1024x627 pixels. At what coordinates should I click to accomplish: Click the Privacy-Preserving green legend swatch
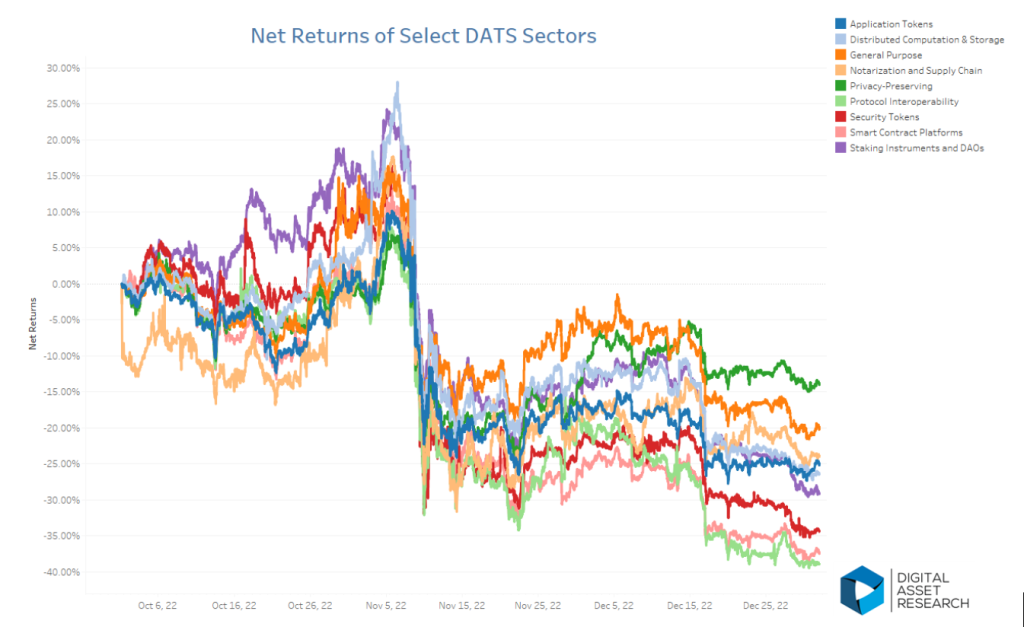(x=840, y=86)
